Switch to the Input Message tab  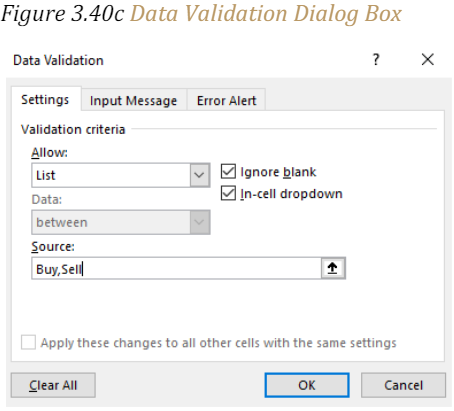(x=134, y=100)
